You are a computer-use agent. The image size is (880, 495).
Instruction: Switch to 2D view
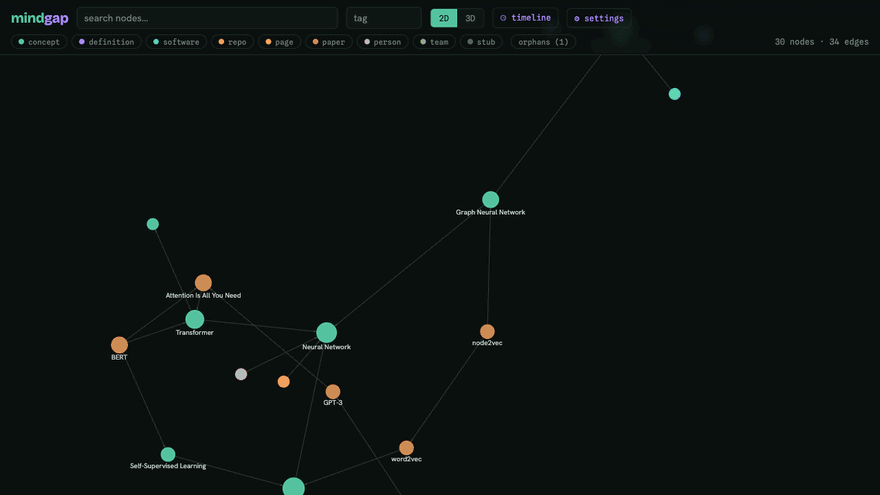(443, 18)
